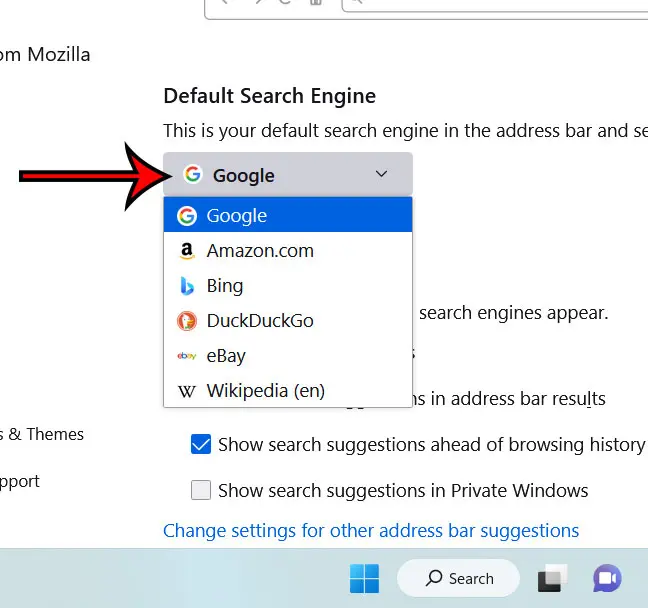The image size is (648, 608).
Task: Click the Bing logo icon
Action: 186,286
